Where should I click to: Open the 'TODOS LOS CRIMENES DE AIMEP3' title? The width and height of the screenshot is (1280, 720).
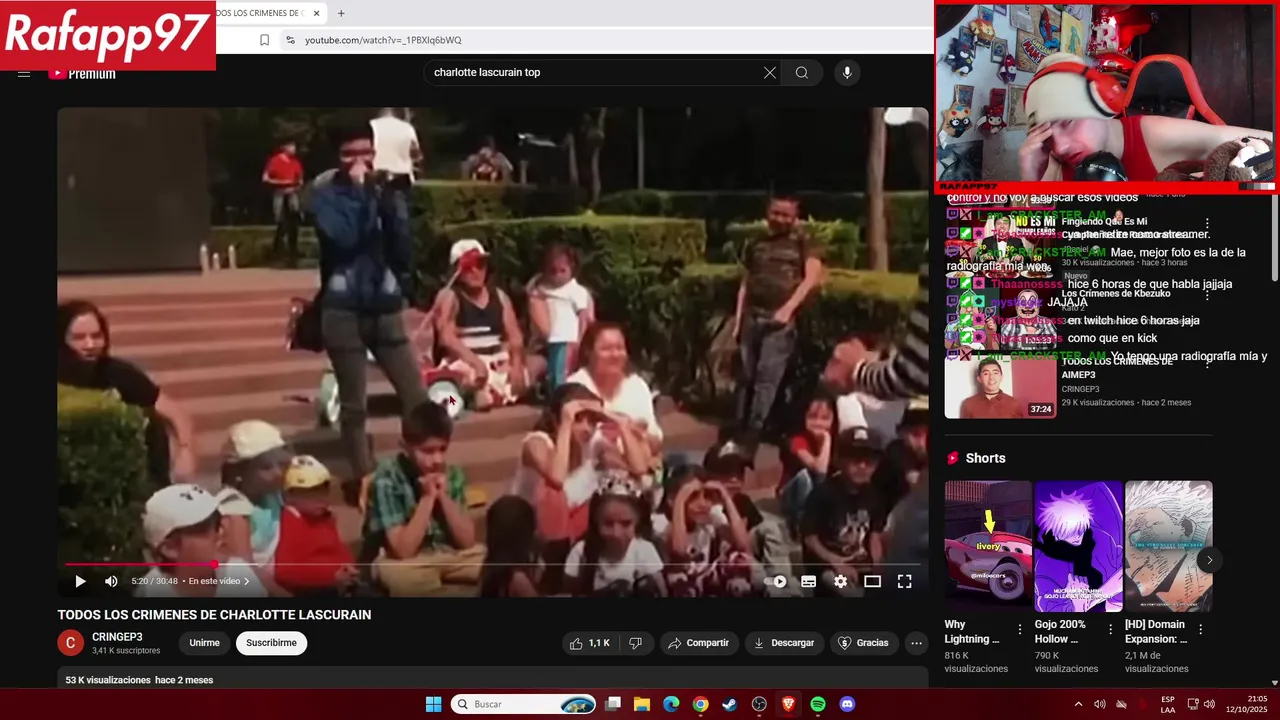1117,368
